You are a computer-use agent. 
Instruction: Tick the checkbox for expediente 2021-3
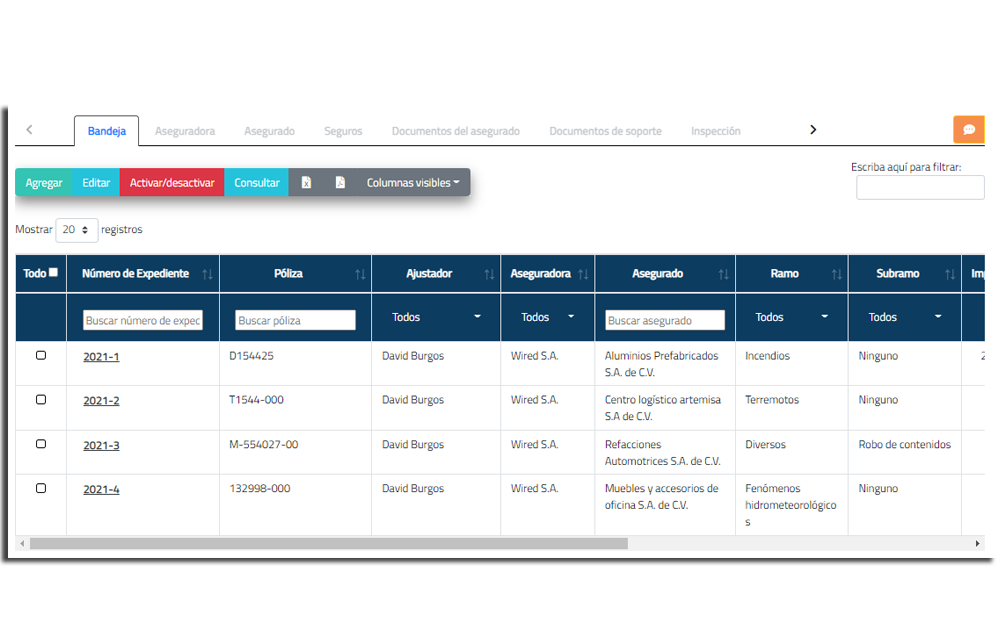(41, 444)
